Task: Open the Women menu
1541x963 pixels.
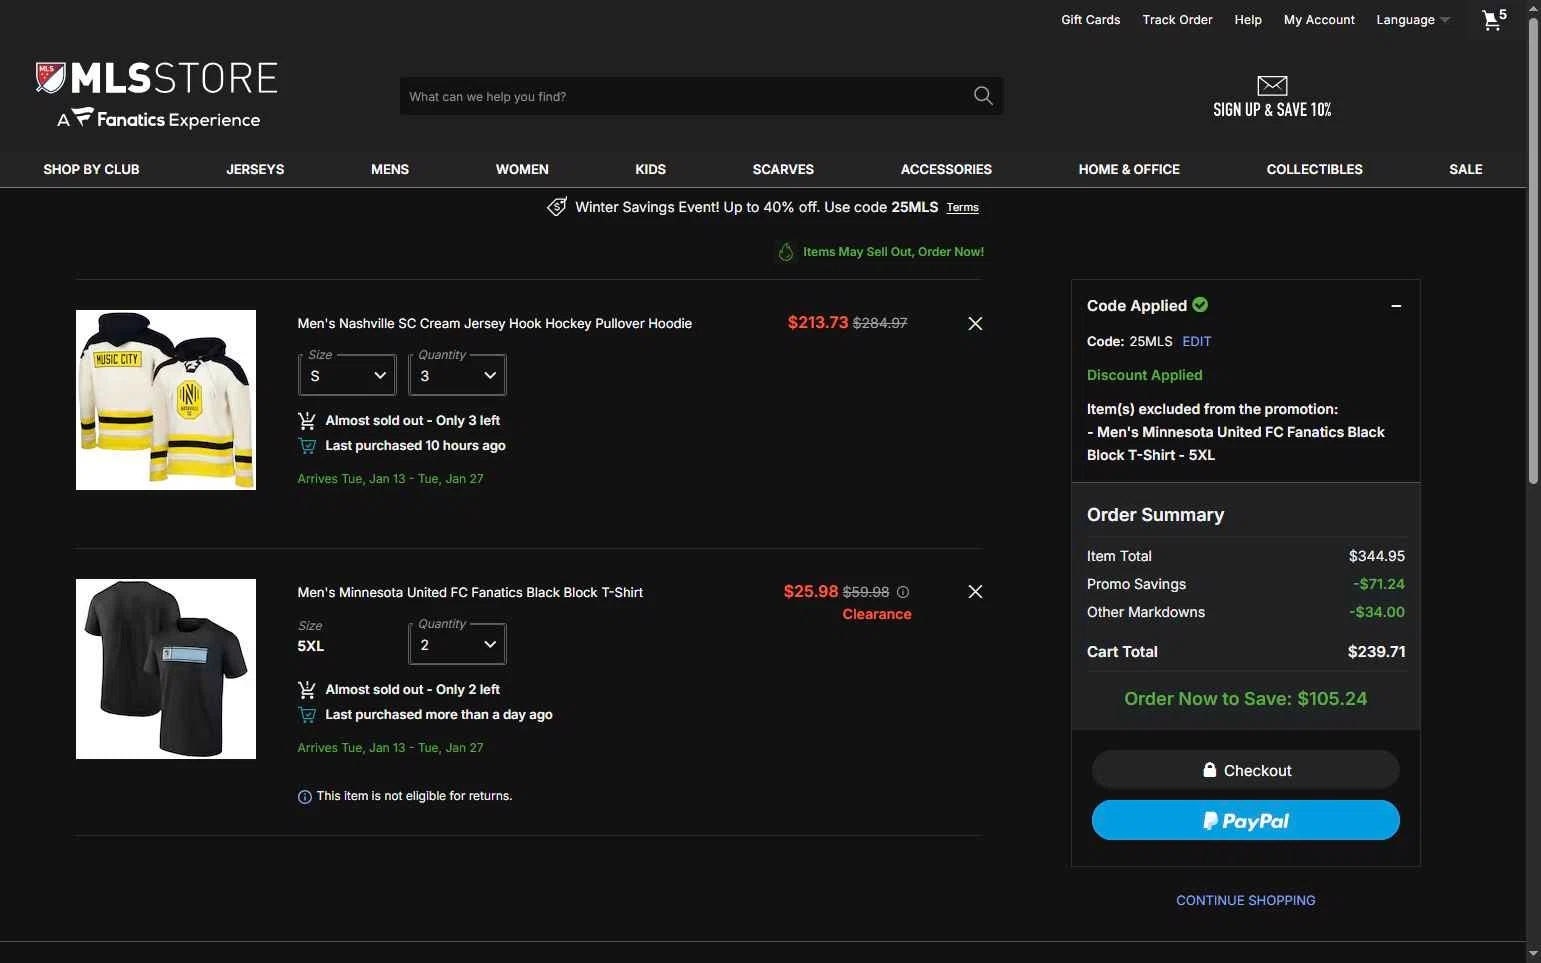Action: click(x=522, y=169)
